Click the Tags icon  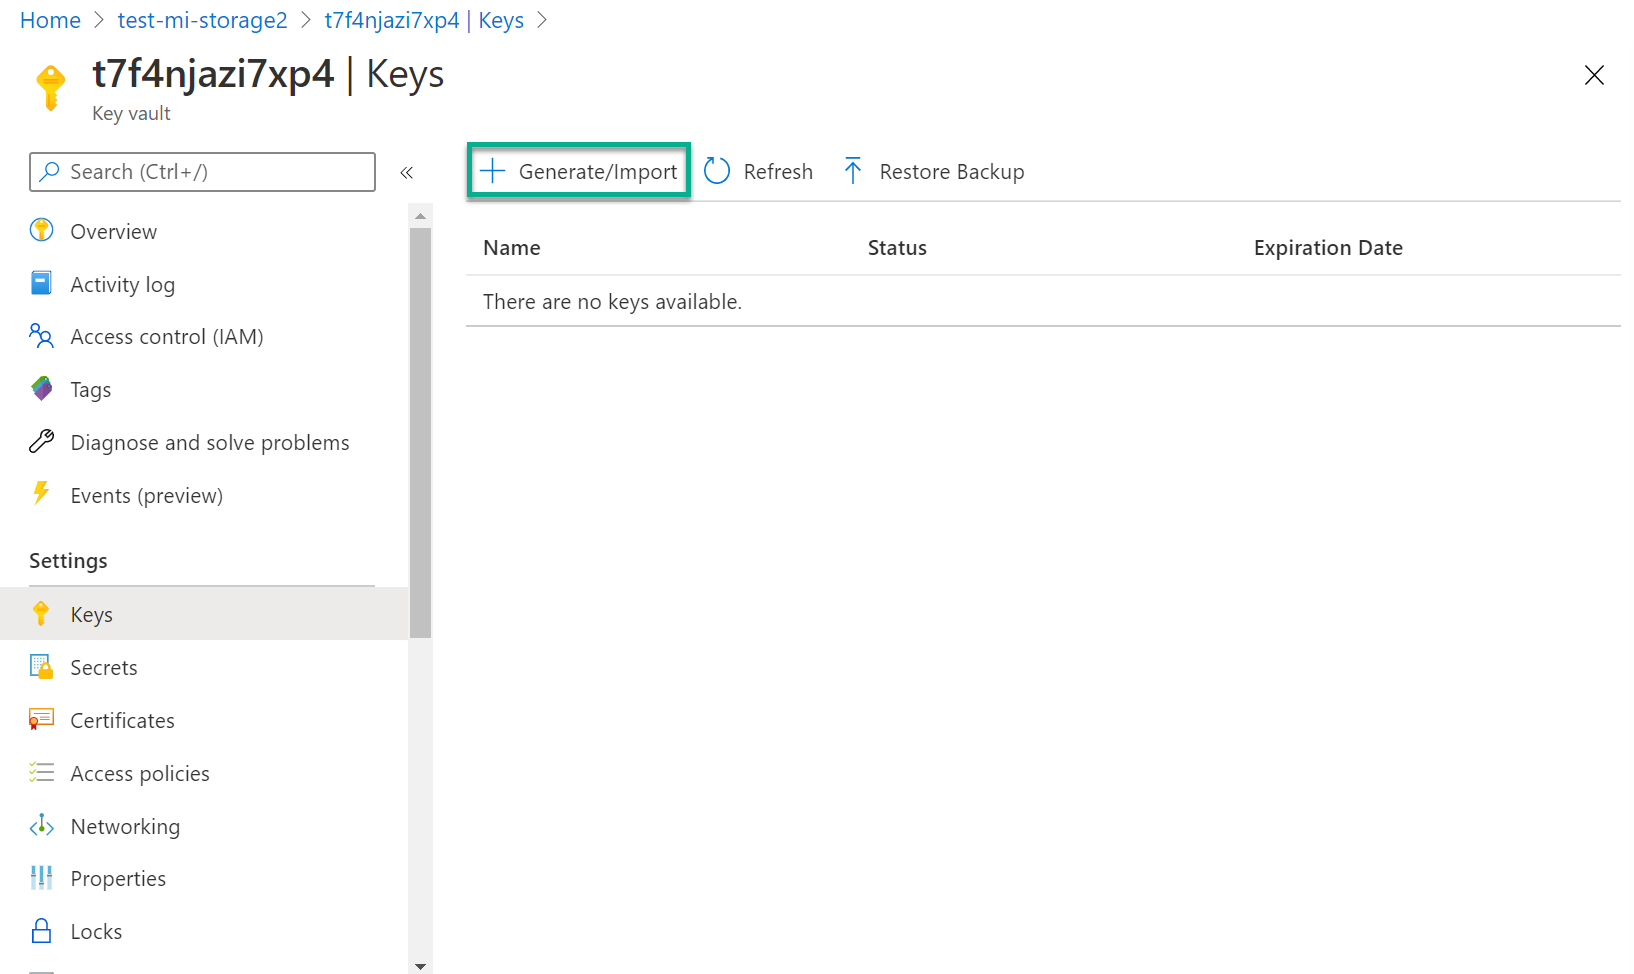[41, 388]
